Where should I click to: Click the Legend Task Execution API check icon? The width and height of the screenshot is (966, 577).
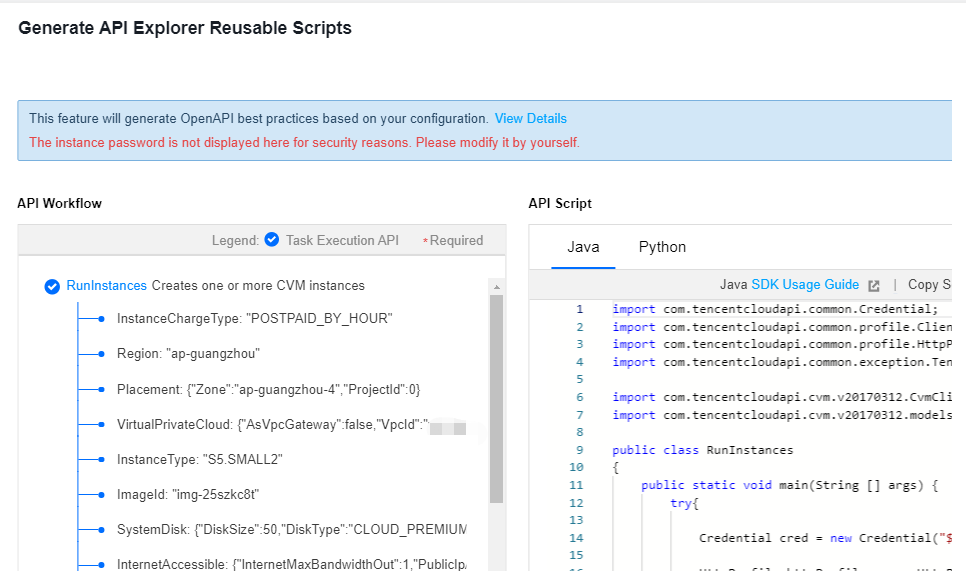[271, 240]
